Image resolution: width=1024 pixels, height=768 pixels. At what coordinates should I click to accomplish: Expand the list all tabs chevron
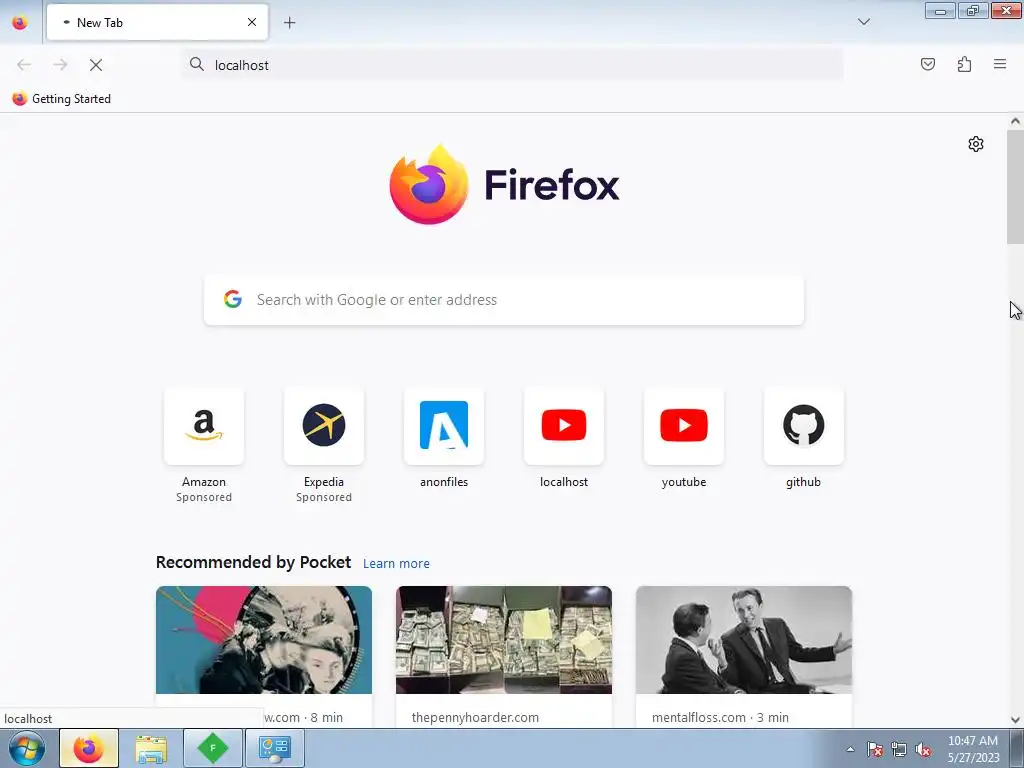[x=863, y=22]
